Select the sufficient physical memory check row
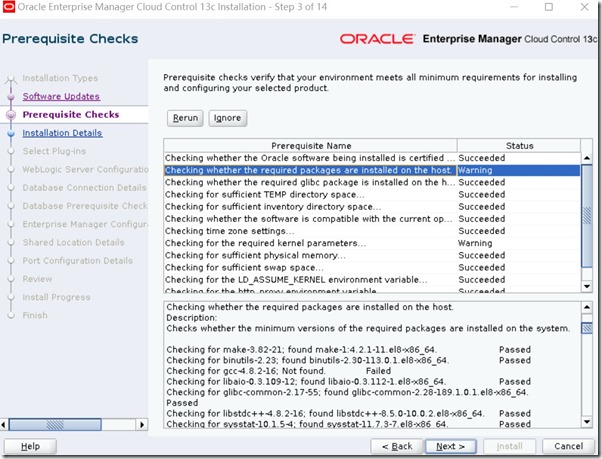This screenshot has width=602, height=459. (x=372, y=255)
